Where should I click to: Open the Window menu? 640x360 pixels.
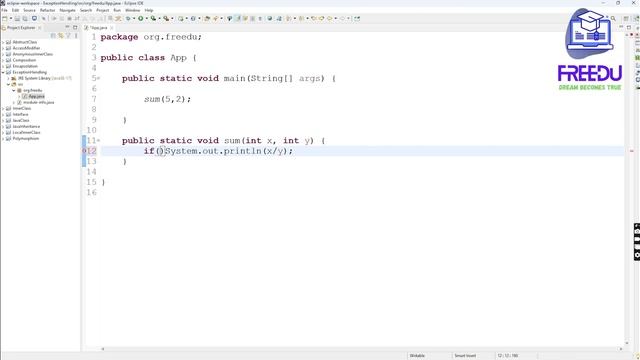(132, 10)
